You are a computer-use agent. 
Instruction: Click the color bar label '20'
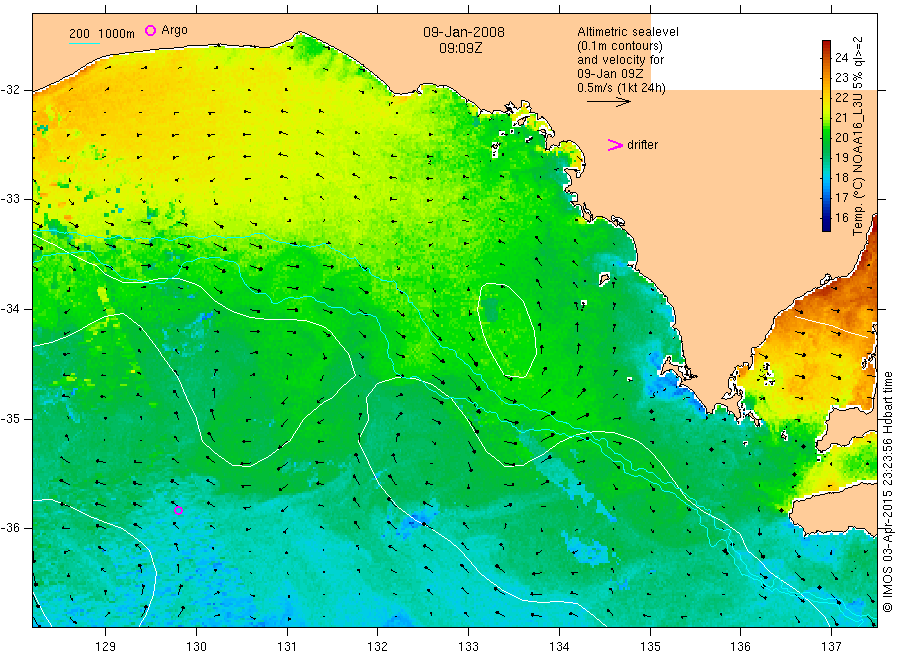coord(841,138)
